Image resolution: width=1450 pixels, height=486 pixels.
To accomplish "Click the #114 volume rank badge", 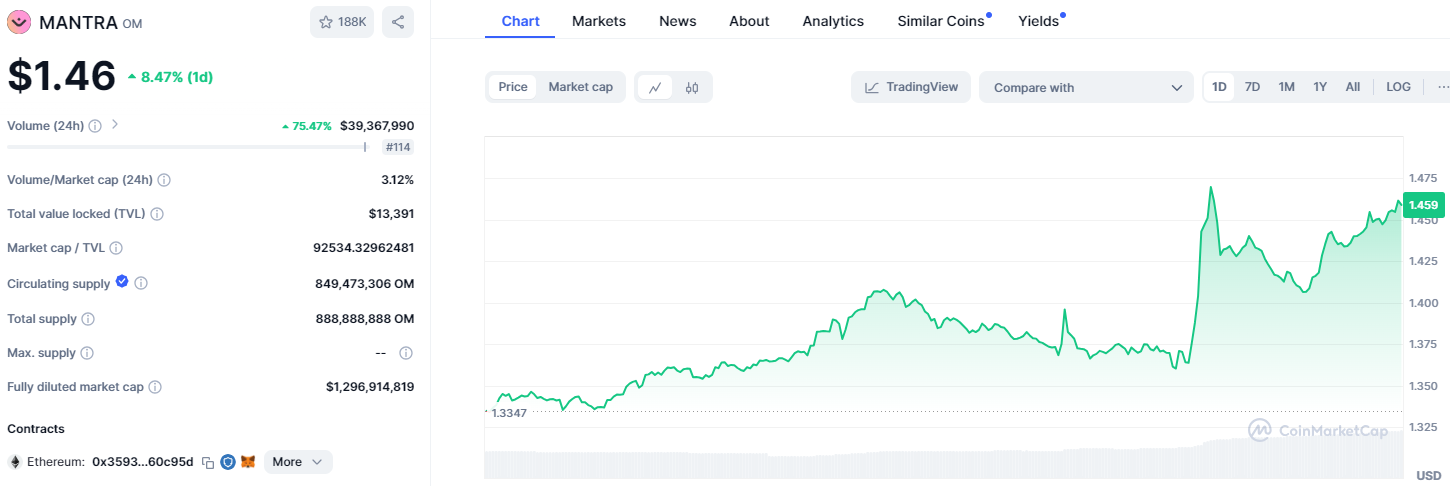I will (x=399, y=147).
